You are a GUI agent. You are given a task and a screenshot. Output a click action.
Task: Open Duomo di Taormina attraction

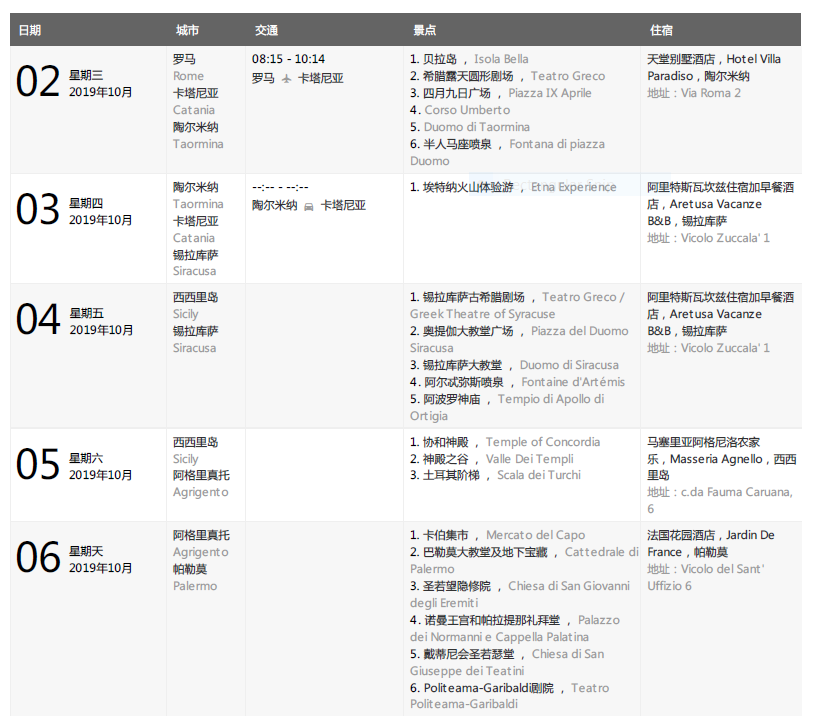pos(476,127)
